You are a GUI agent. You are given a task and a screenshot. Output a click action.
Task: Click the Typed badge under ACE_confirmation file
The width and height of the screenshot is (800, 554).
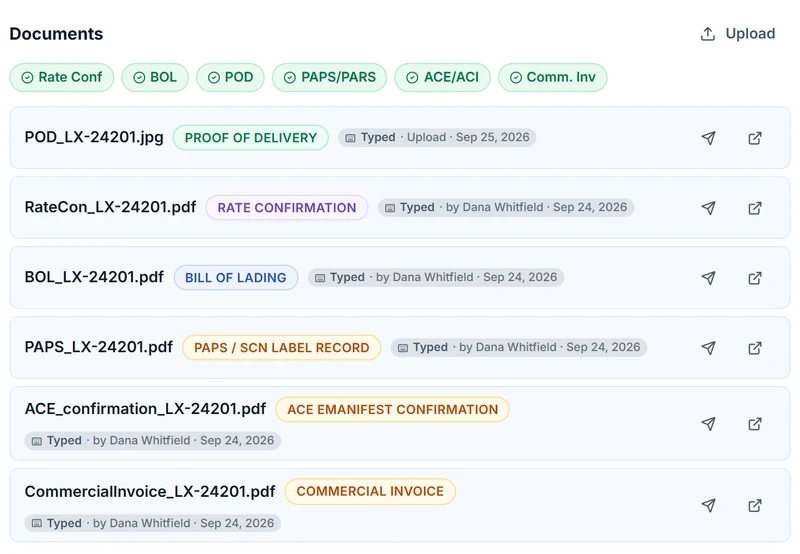pyautogui.click(x=153, y=440)
